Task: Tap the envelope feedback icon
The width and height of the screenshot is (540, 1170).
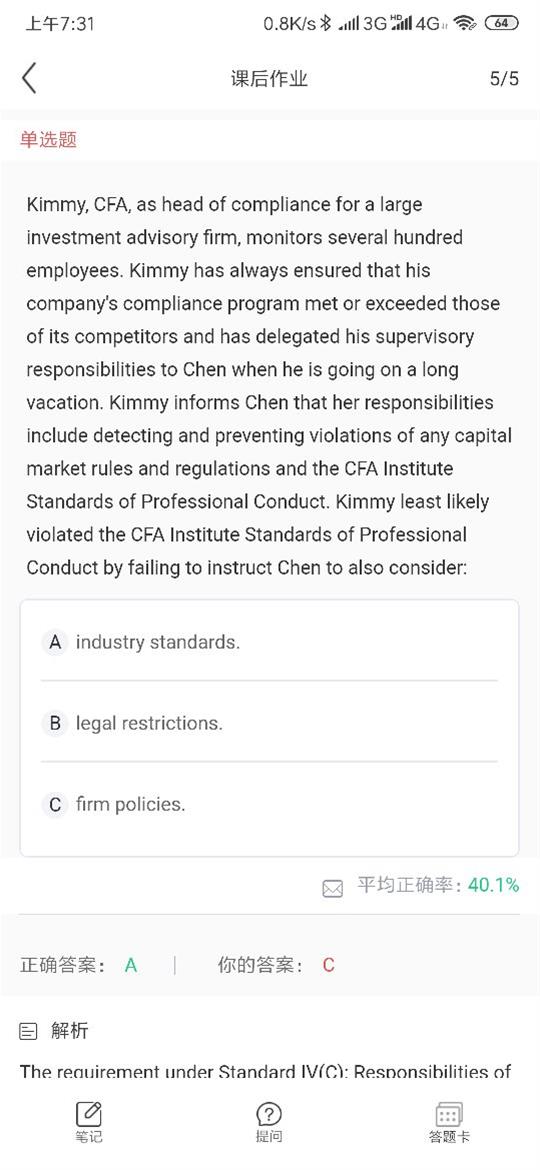Action: 333,888
